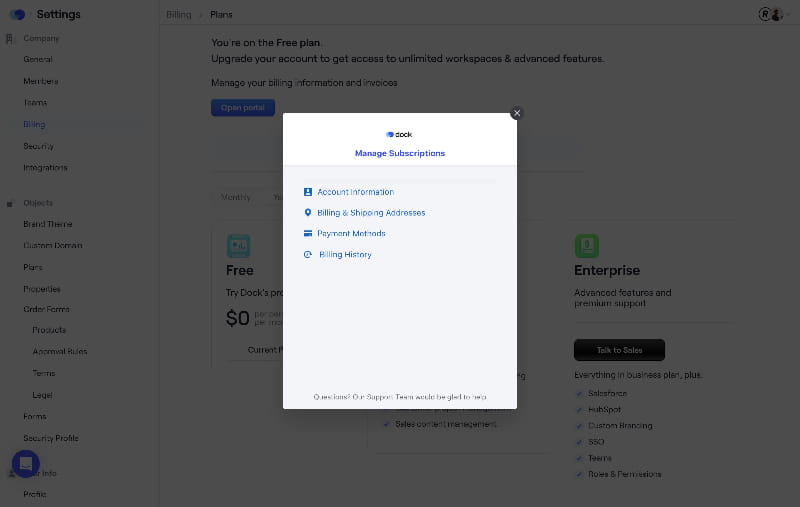Screen dimensions: 800x507
Task: Click the Roles & Permissions checkmark
Action: 579,474
